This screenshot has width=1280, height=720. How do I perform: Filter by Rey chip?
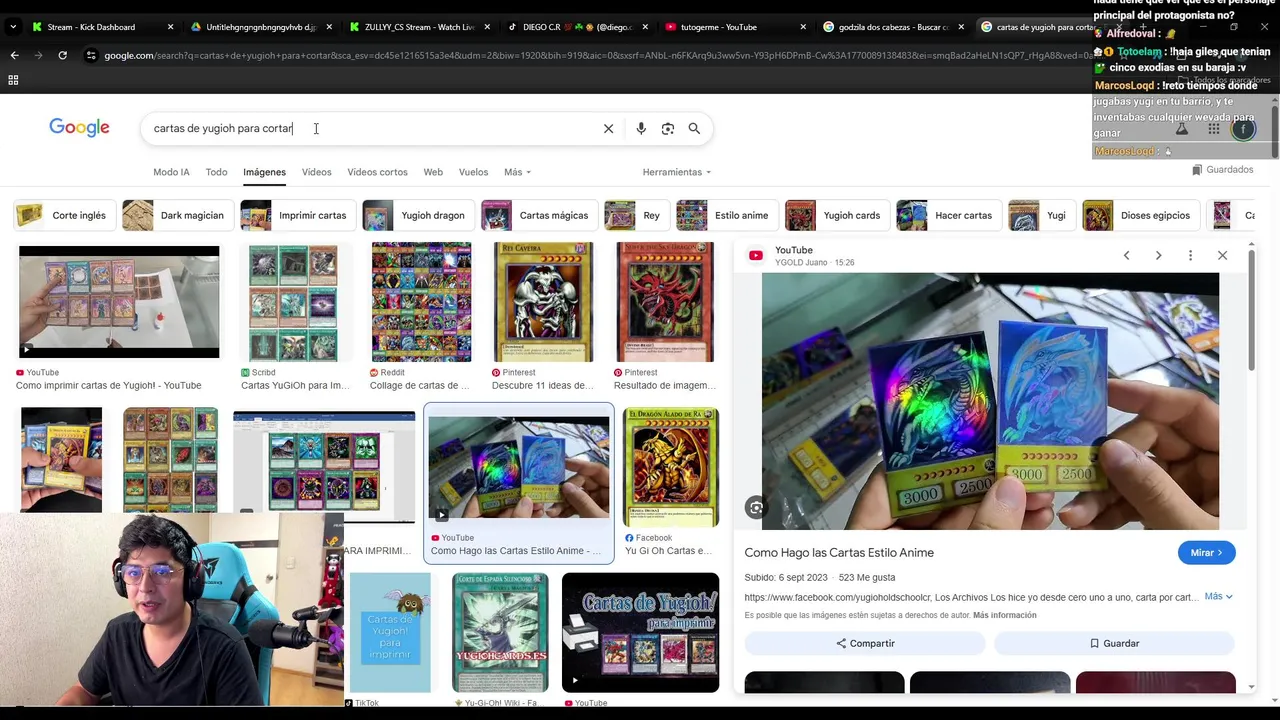click(x=635, y=215)
